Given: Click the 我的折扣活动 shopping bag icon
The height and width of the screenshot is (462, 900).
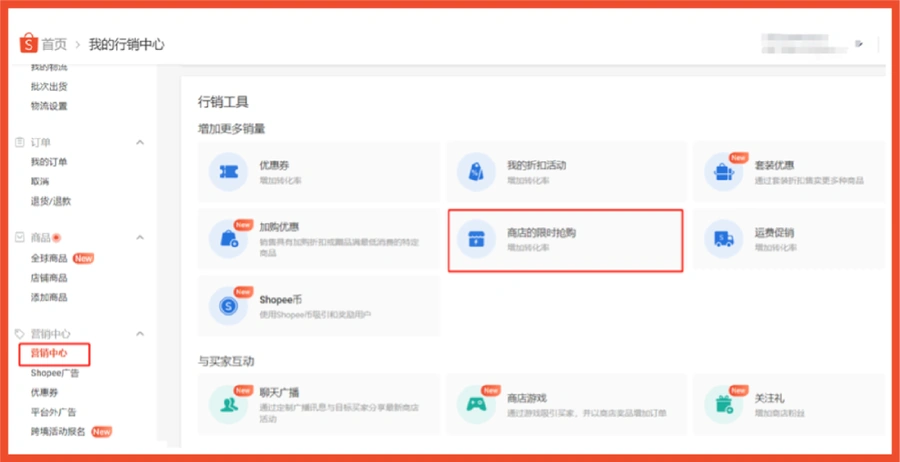Looking at the screenshot, I should (476, 172).
